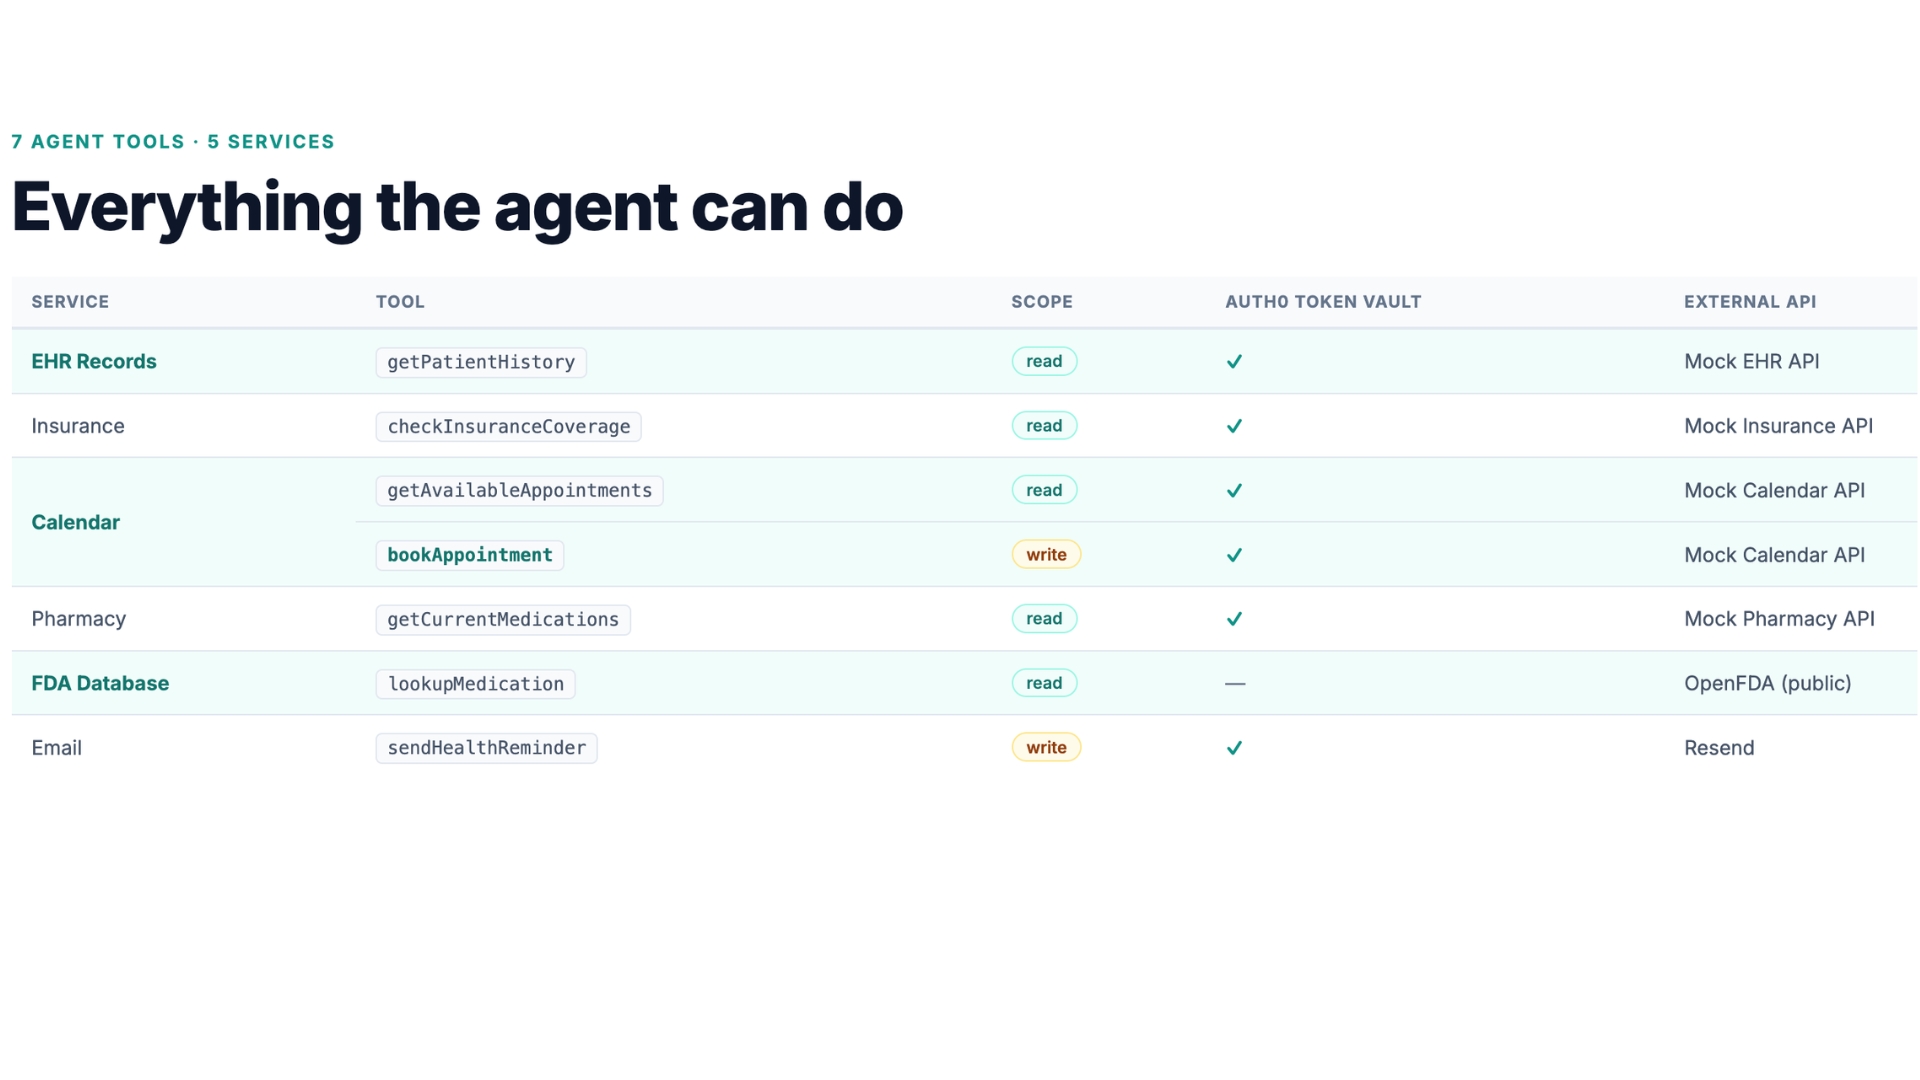Click the checkmark in the getCurrentMedications row

(1234, 619)
